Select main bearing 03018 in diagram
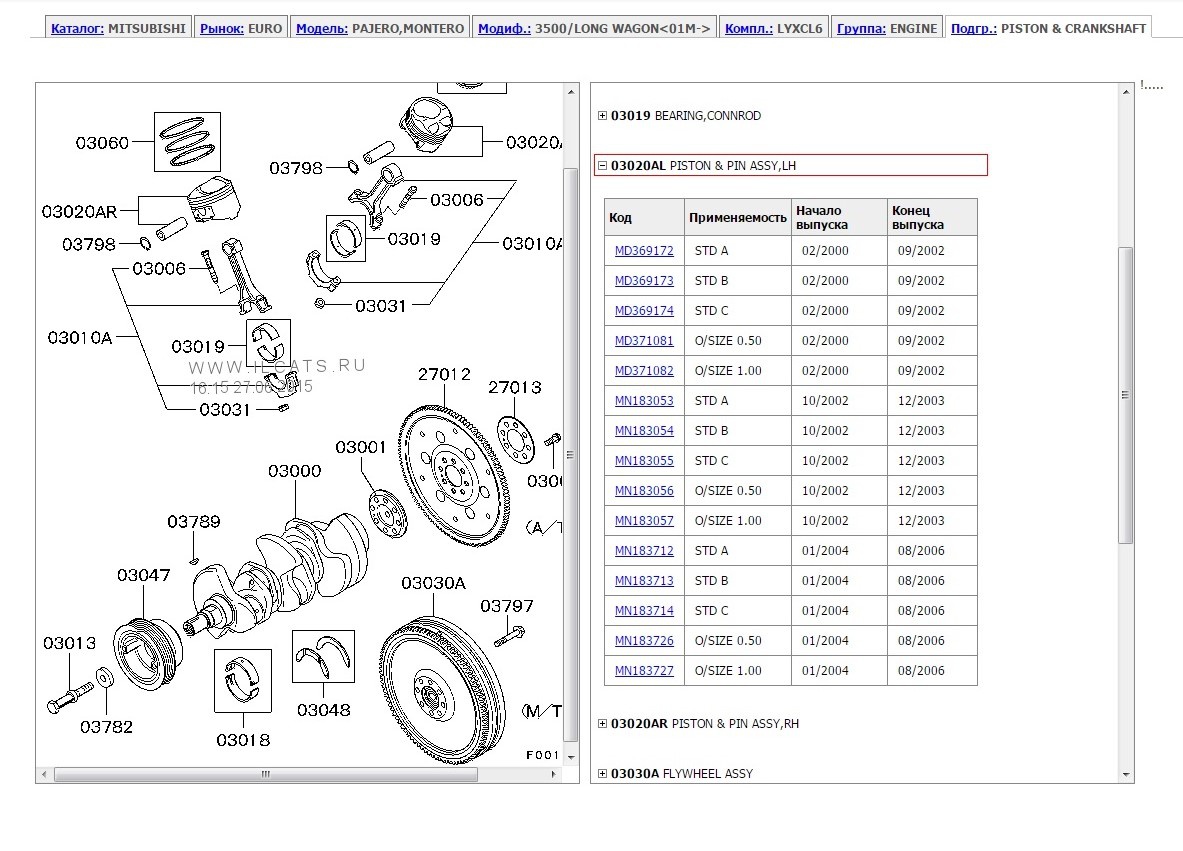 pyautogui.click(x=243, y=681)
